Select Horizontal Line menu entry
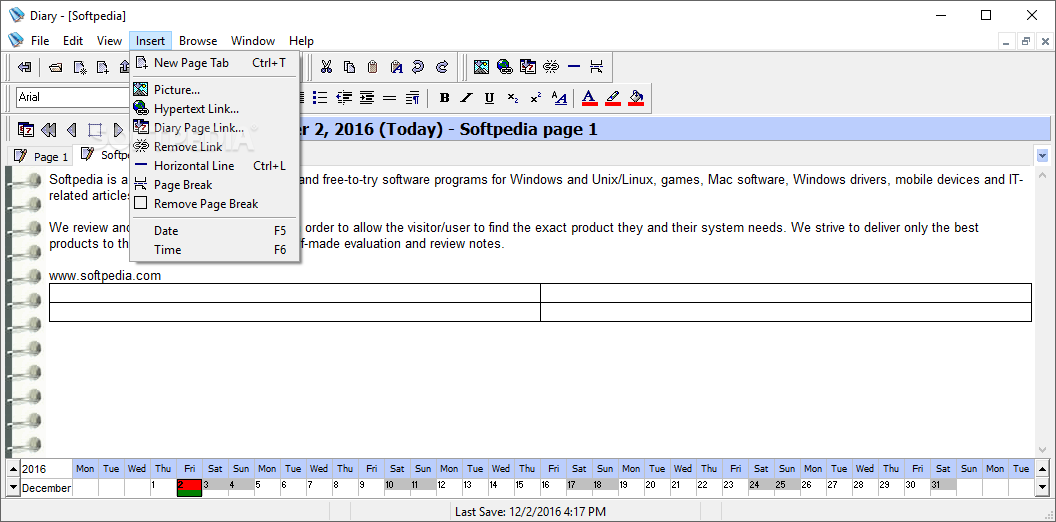 point(214,165)
